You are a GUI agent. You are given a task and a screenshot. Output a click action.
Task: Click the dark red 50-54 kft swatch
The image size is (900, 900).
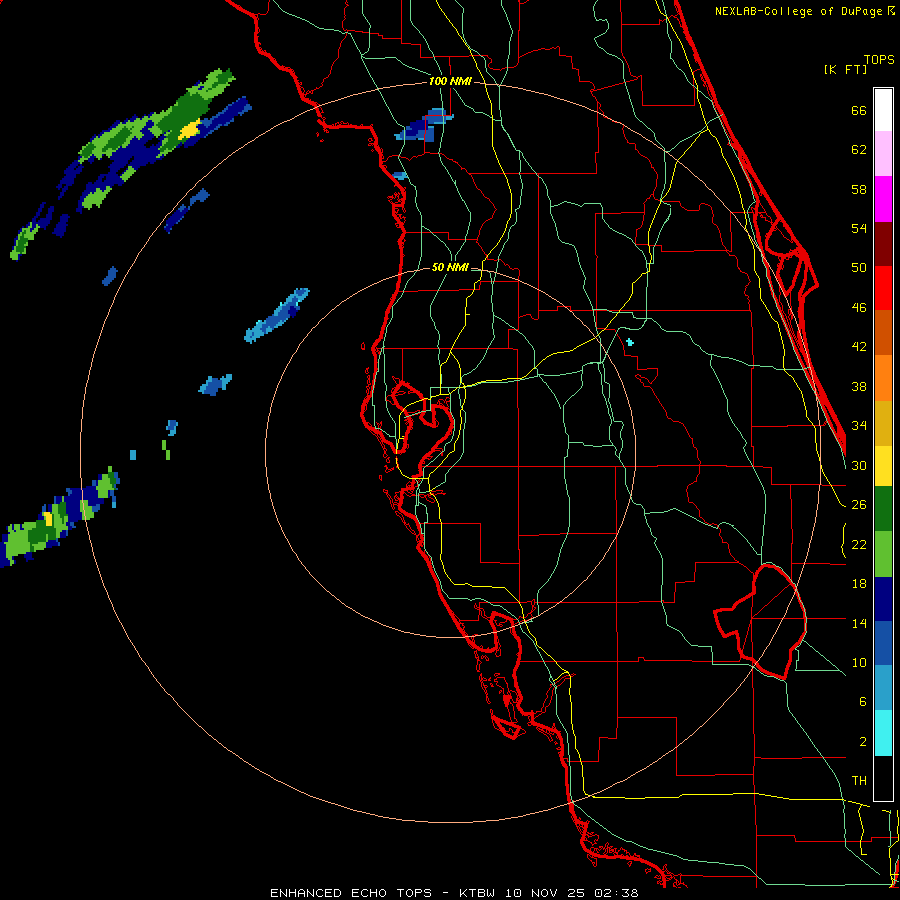point(883,245)
